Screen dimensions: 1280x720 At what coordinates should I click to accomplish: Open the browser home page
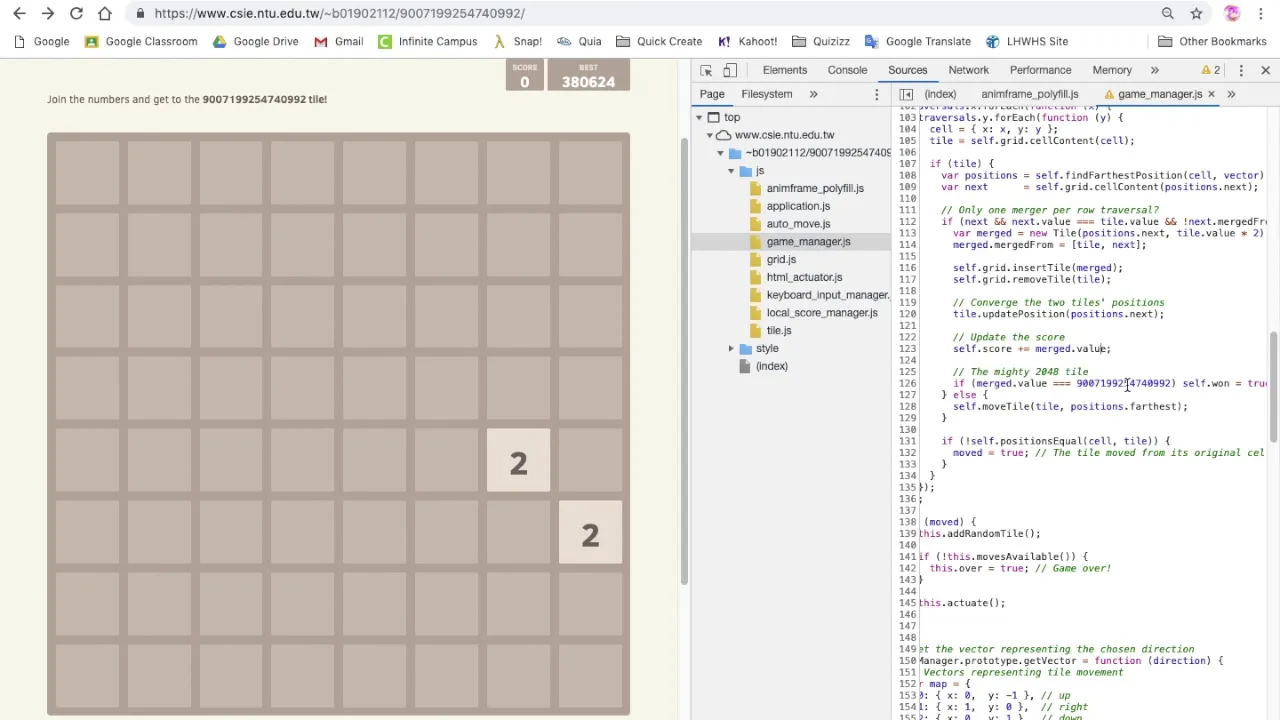click(105, 13)
